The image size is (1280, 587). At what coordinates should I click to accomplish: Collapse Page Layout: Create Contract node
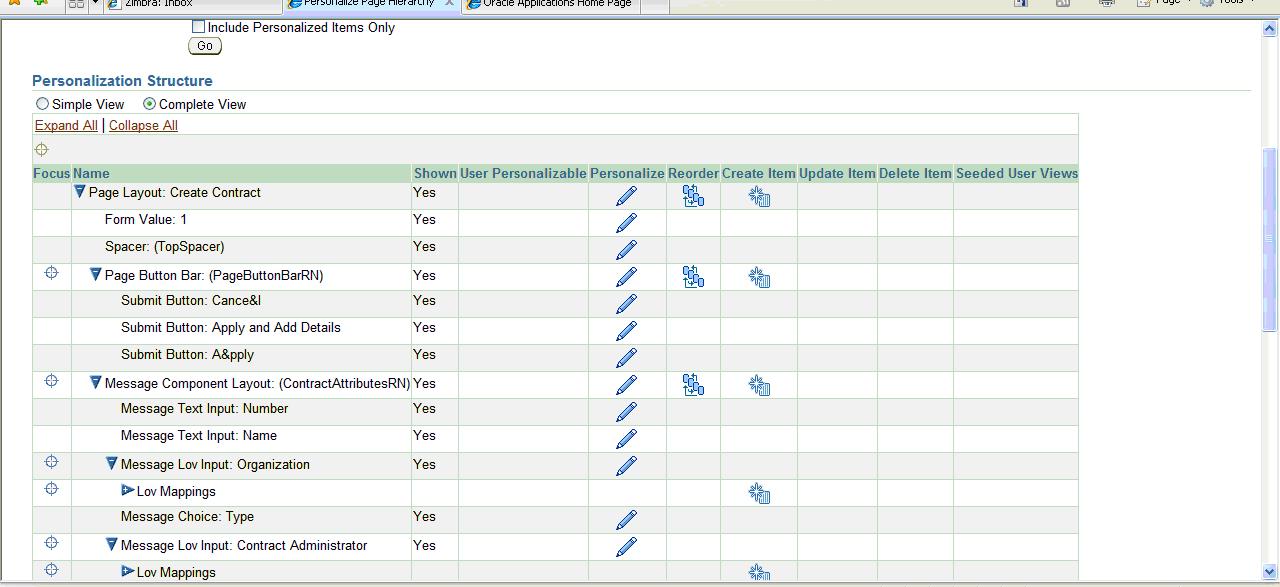tap(80, 192)
